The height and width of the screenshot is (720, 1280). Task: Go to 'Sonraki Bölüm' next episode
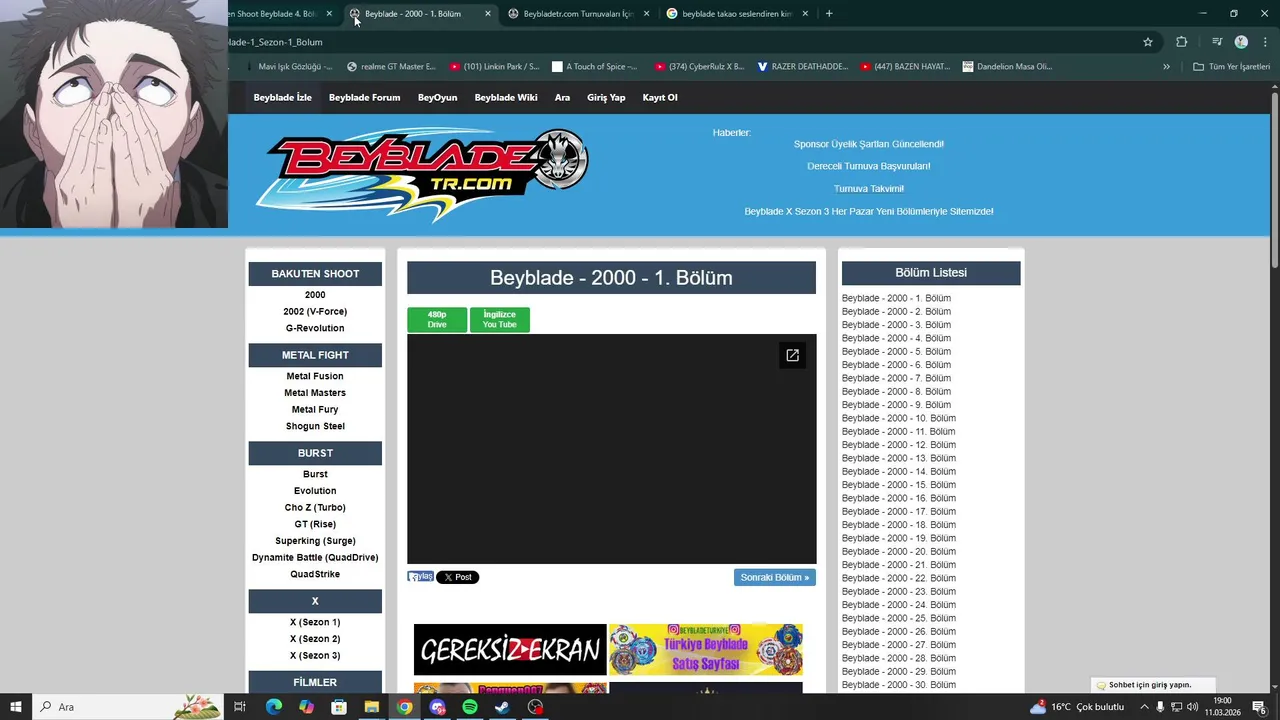point(775,577)
